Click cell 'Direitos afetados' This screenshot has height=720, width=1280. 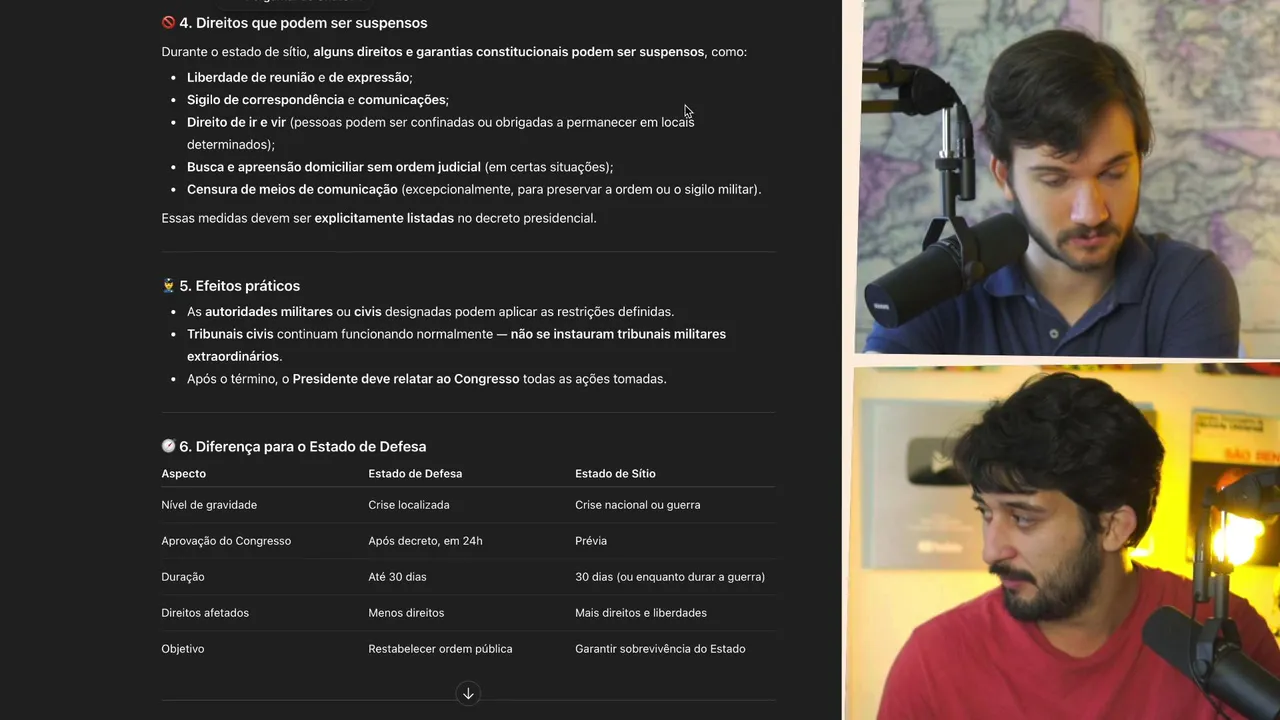205,613
